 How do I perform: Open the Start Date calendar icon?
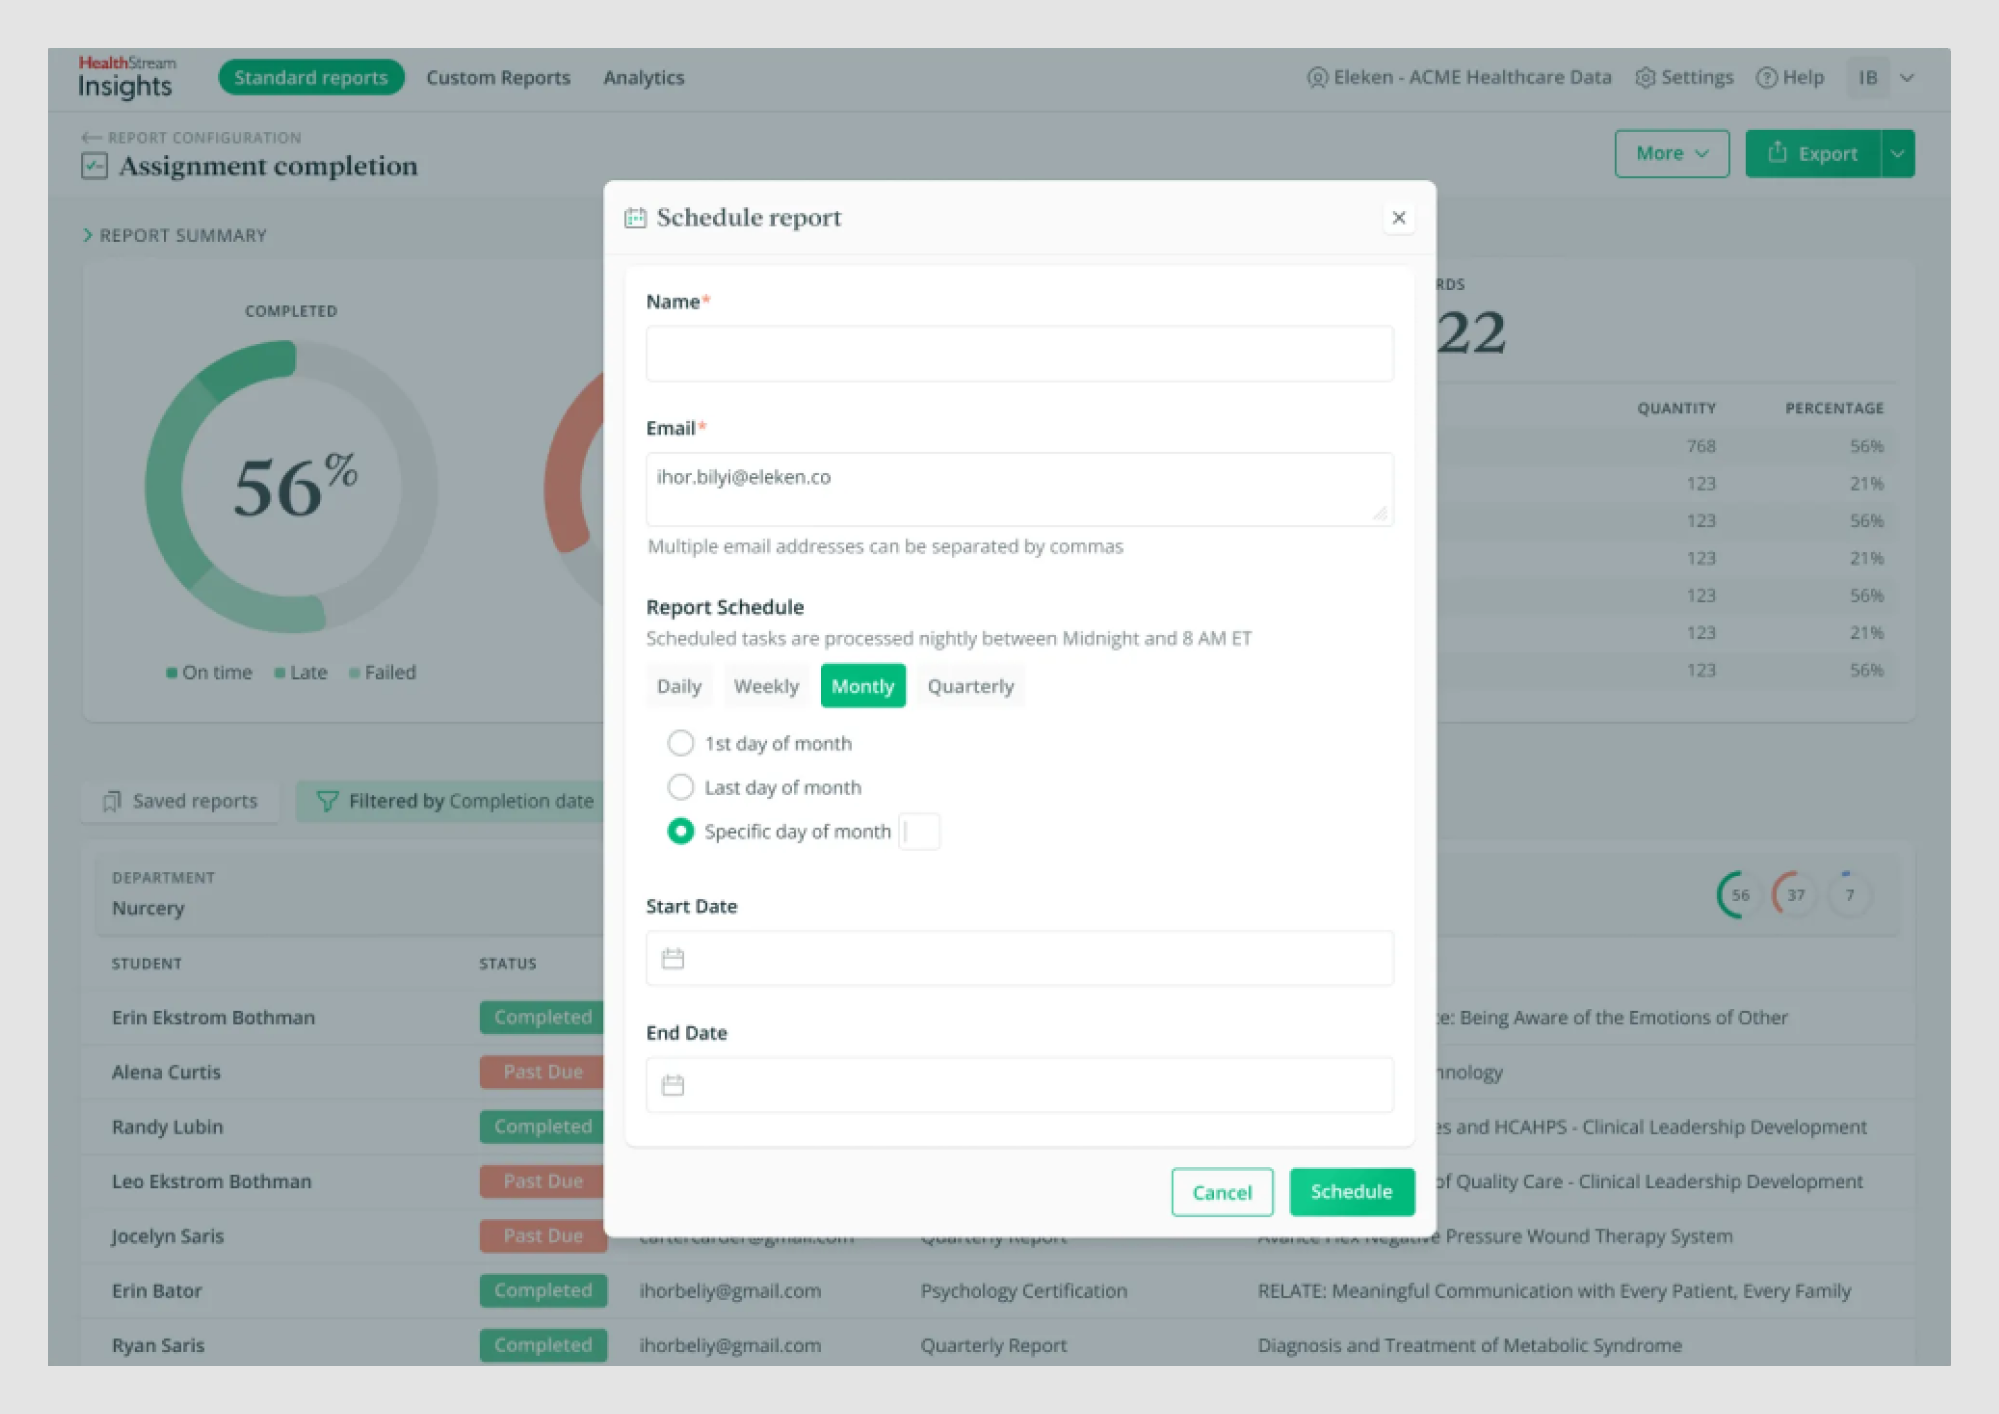coord(673,959)
